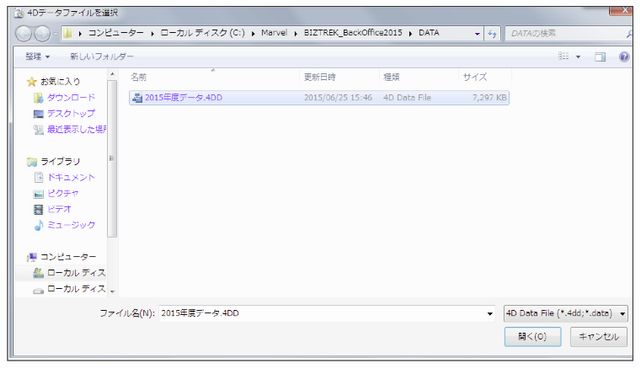
Task: Click the お気に入り star icon
Action: pos(31,82)
